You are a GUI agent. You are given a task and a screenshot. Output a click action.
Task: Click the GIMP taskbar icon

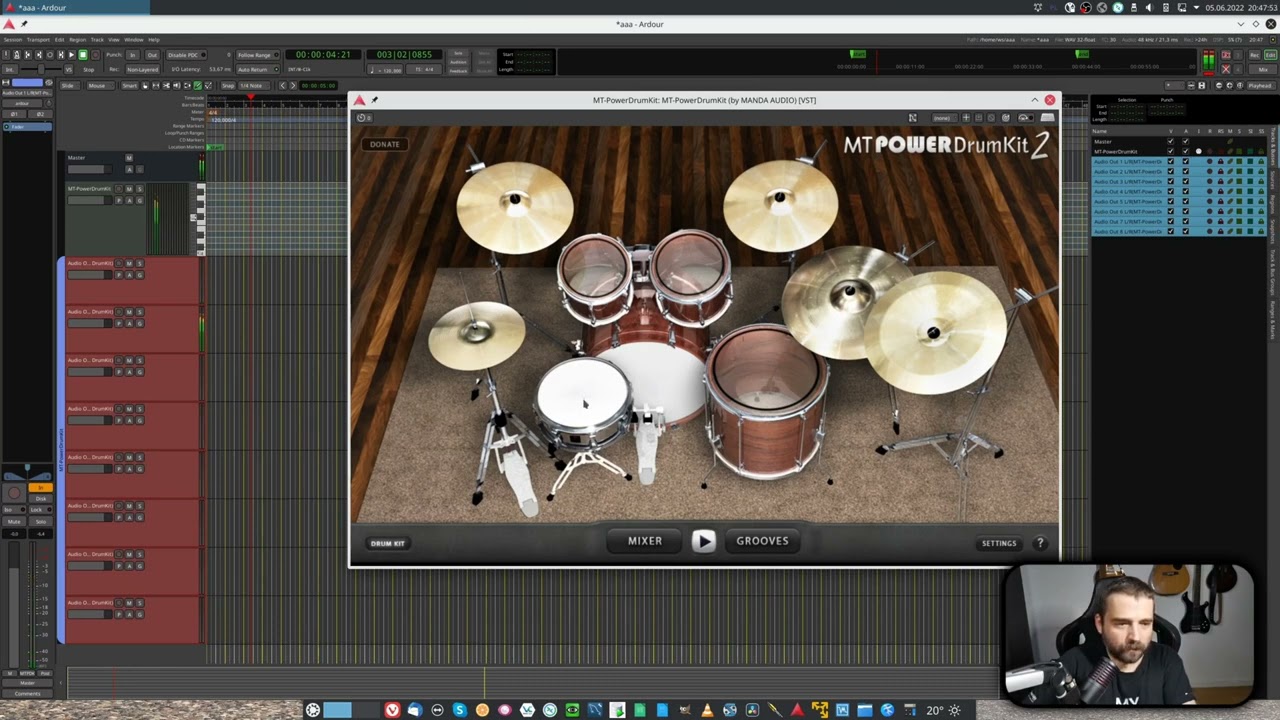tap(685, 710)
